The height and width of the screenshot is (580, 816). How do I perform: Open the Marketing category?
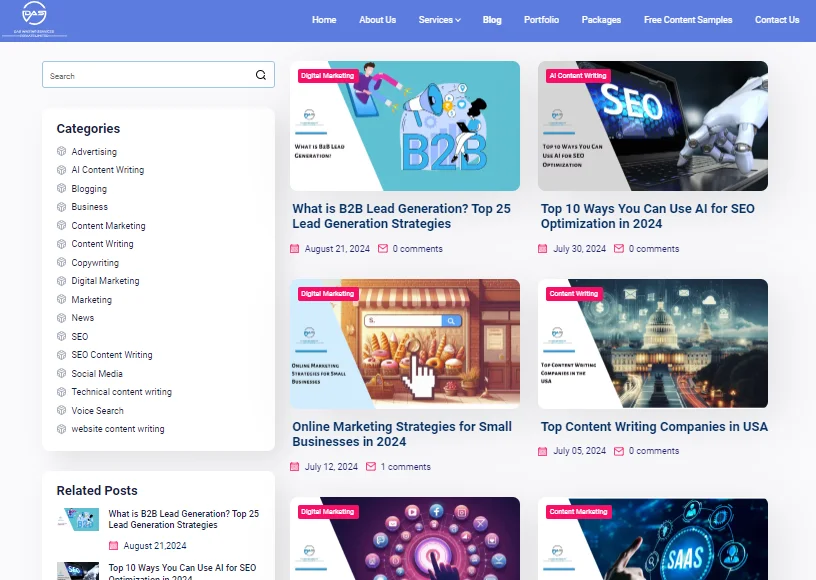91,300
